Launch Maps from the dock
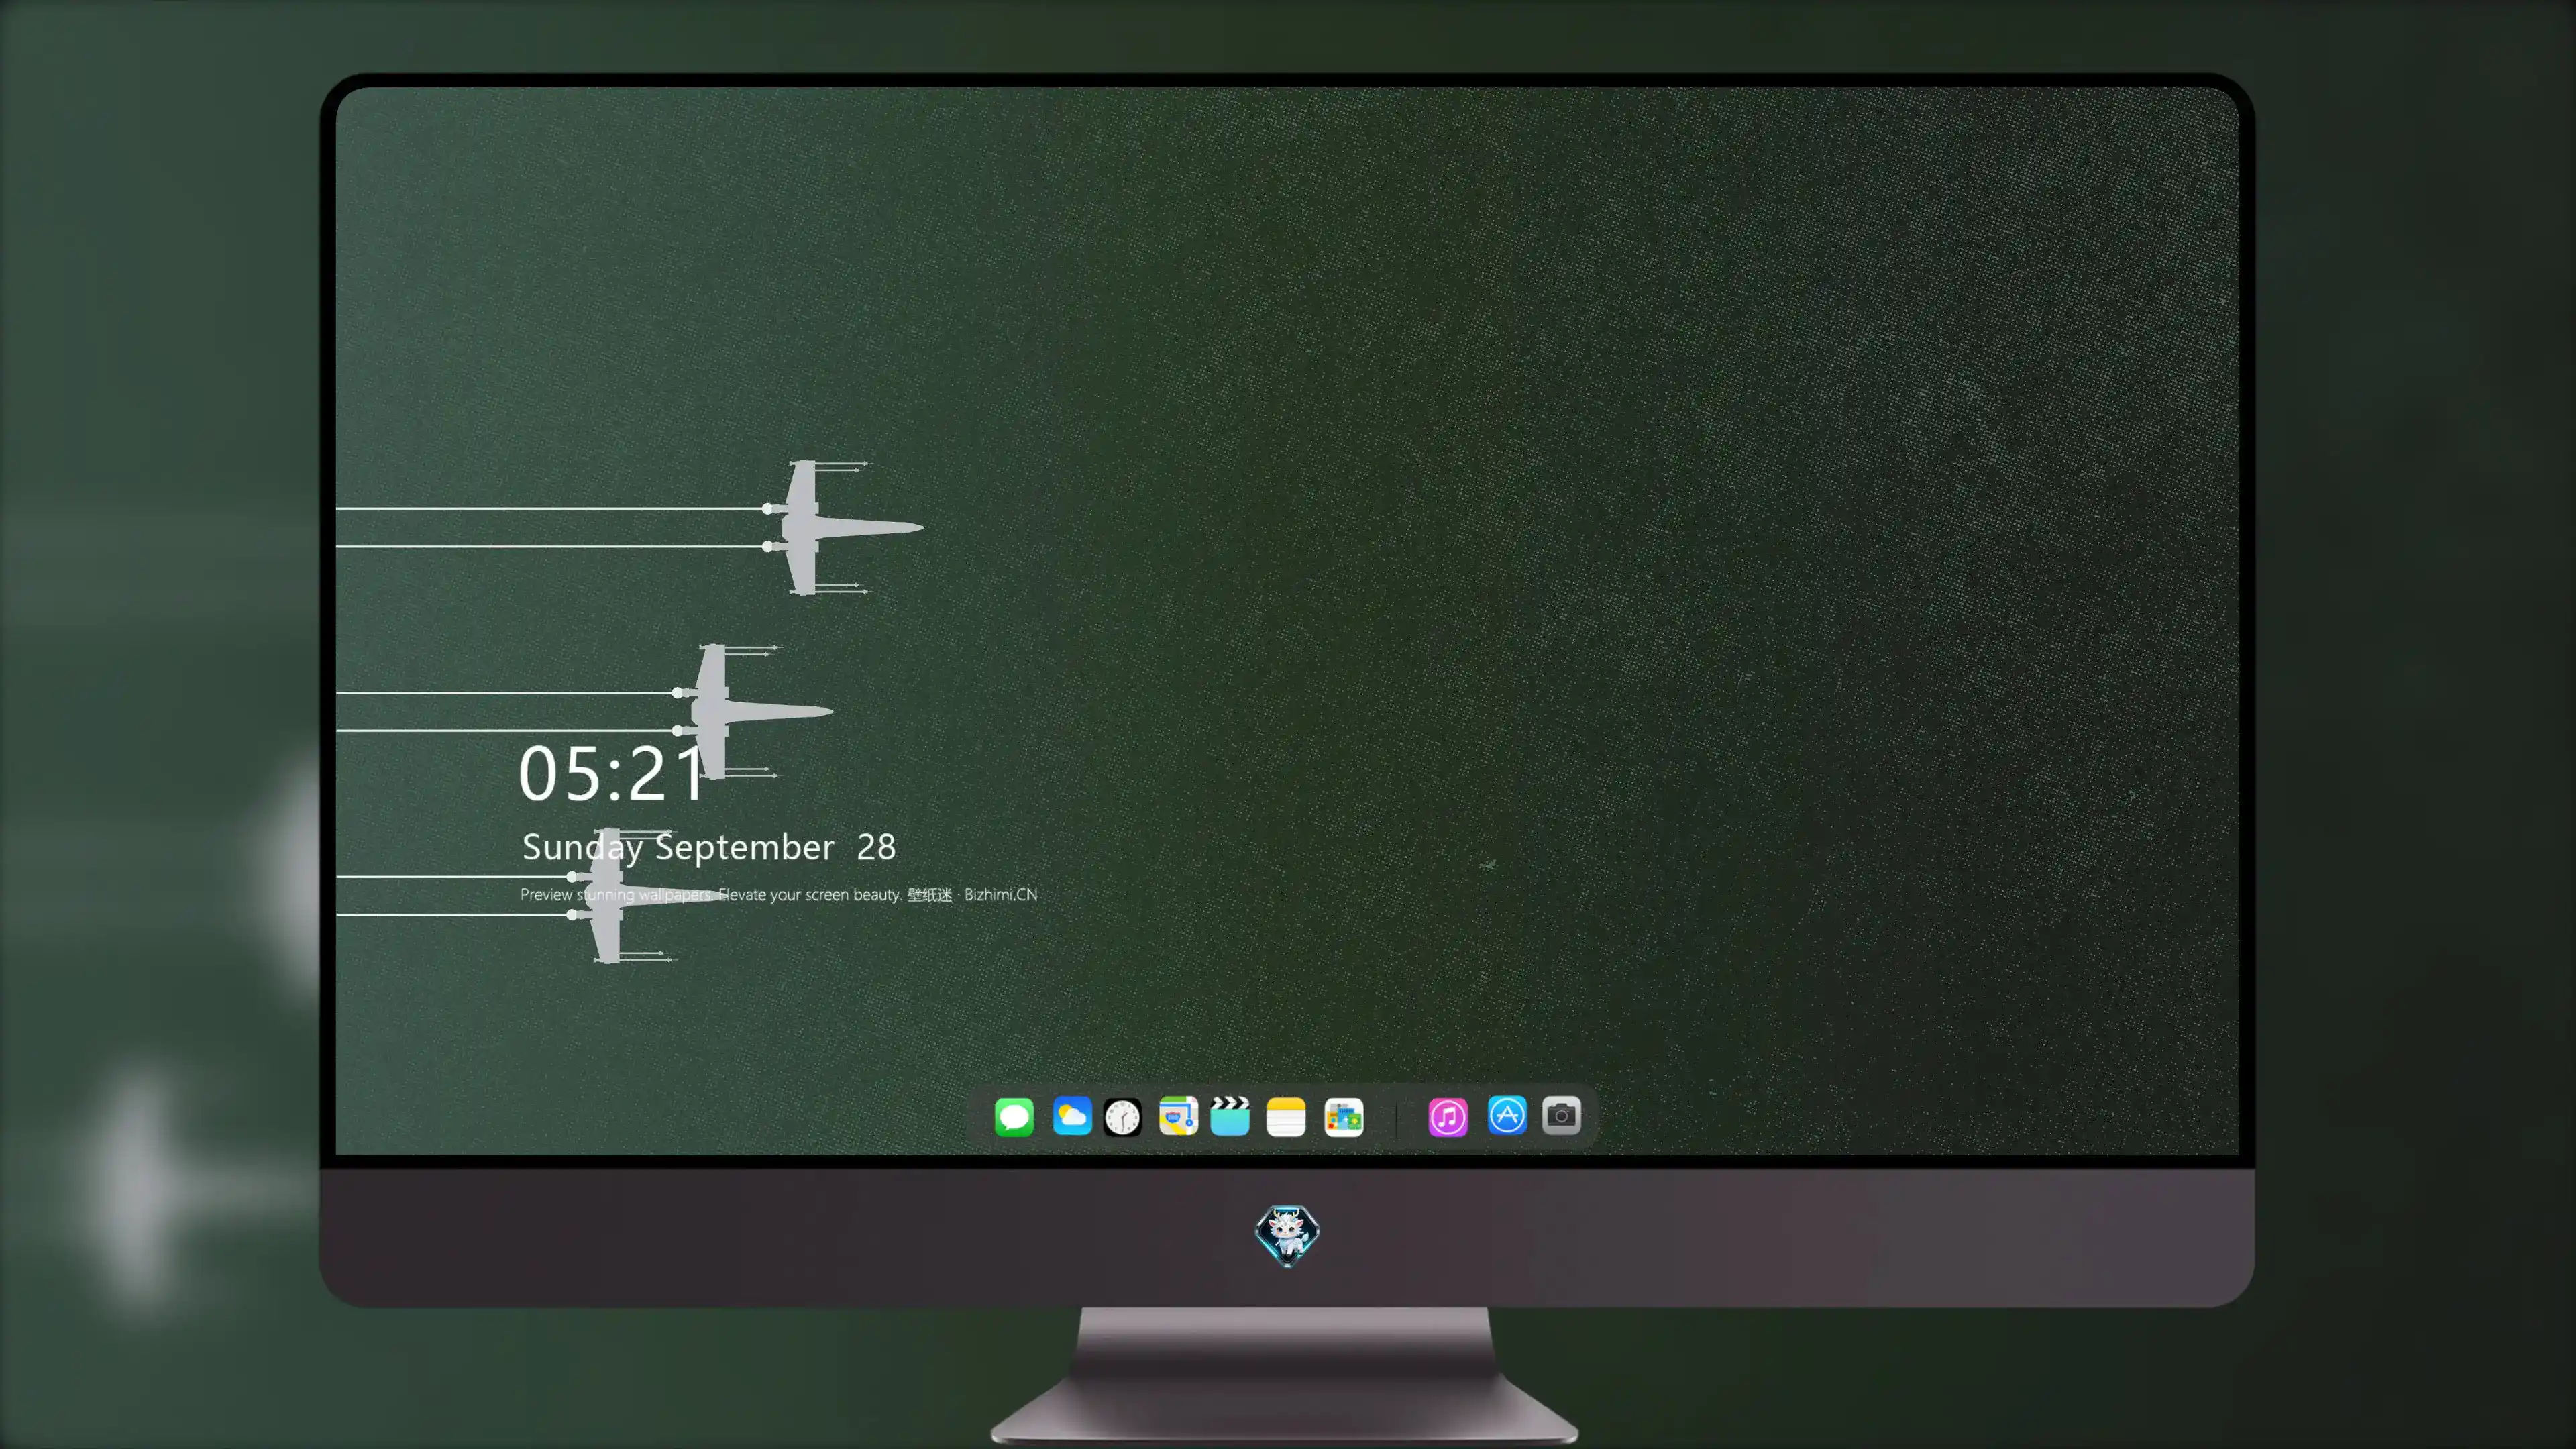Image resolution: width=2576 pixels, height=1449 pixels. tap(1178, 1116)
